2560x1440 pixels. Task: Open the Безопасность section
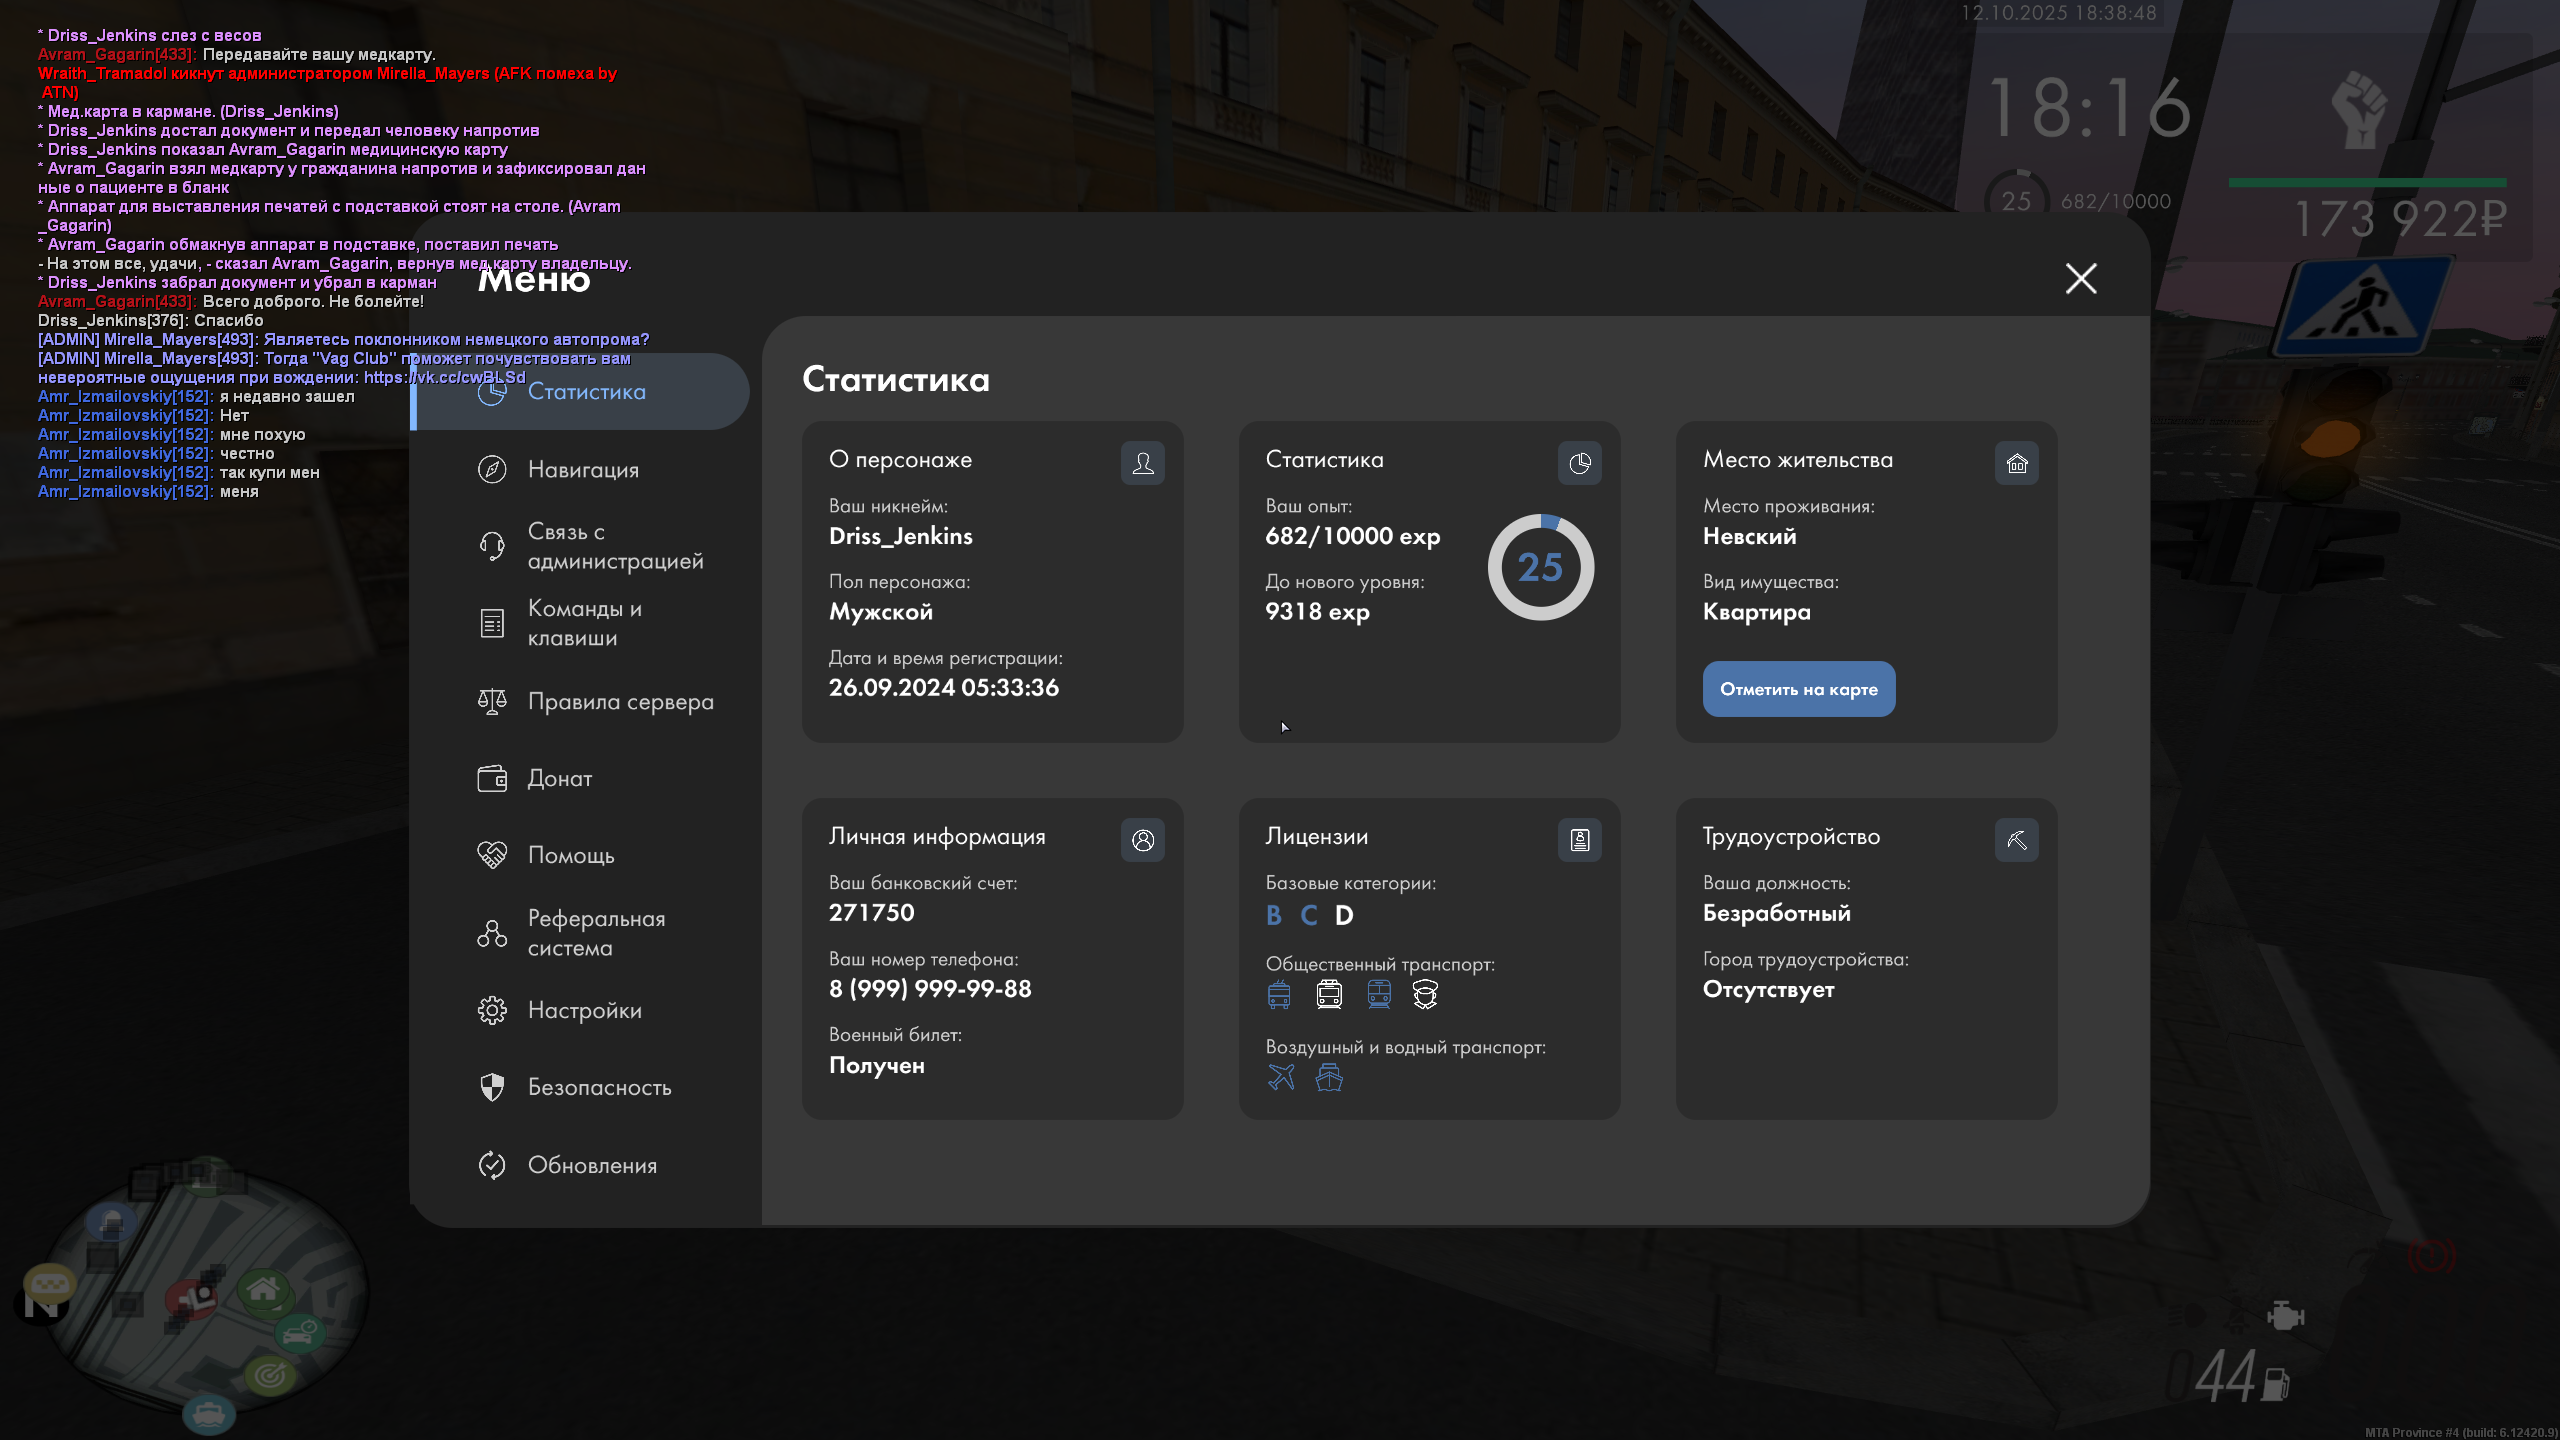(x=599, y=1087)
